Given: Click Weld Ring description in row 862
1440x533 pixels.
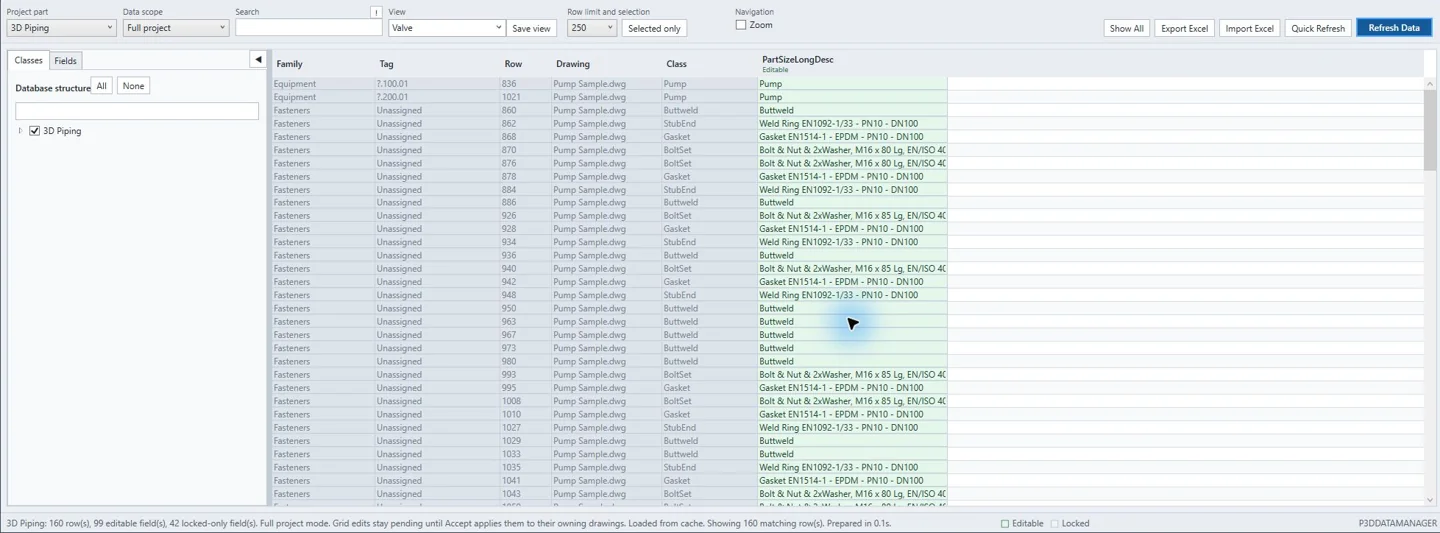Looking at the screenshot, I should [852, 123].
